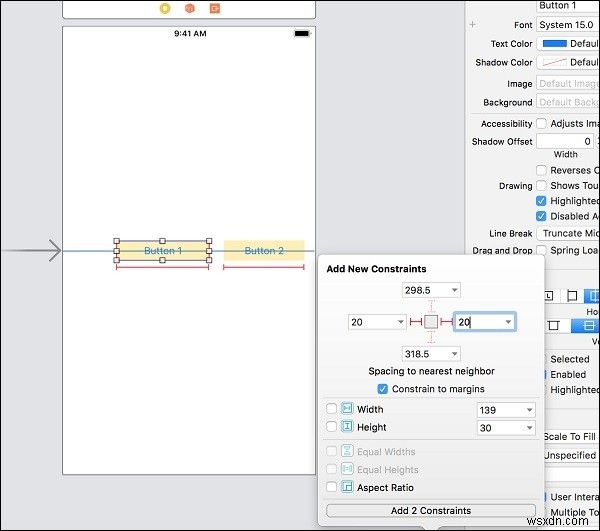600x531 pixels.
Task: Open the Shadow Color swatch
Action: pyautogui.click(x=554, y=62)
